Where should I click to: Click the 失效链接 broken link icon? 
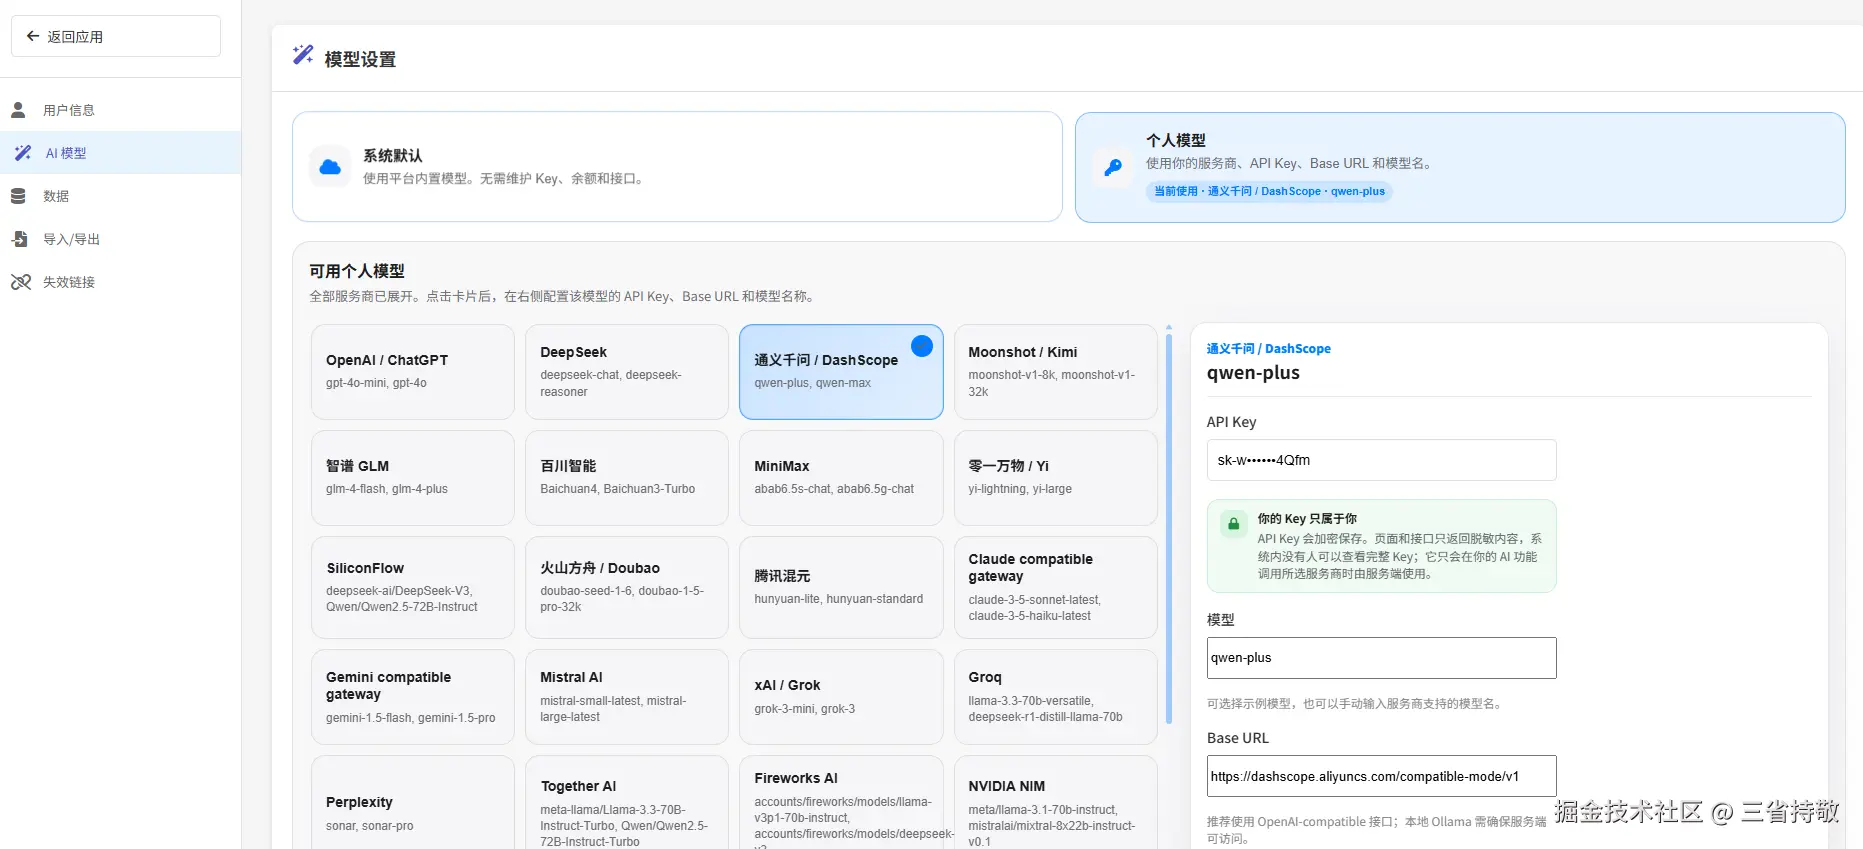[21, 282]
